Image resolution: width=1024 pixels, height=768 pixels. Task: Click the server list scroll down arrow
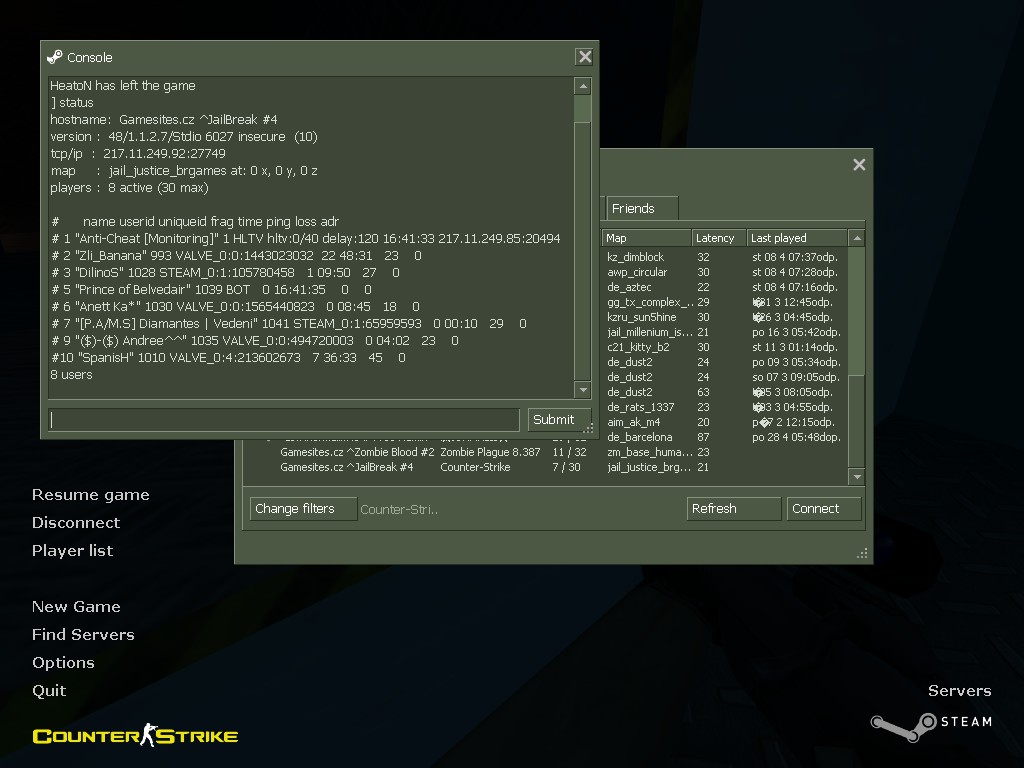point(857,477)
